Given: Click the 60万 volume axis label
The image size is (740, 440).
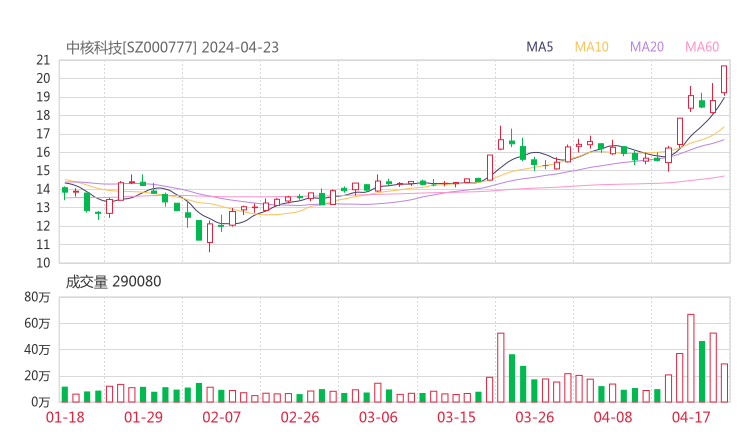Looking at the screenshot, I should click(37, 324).
